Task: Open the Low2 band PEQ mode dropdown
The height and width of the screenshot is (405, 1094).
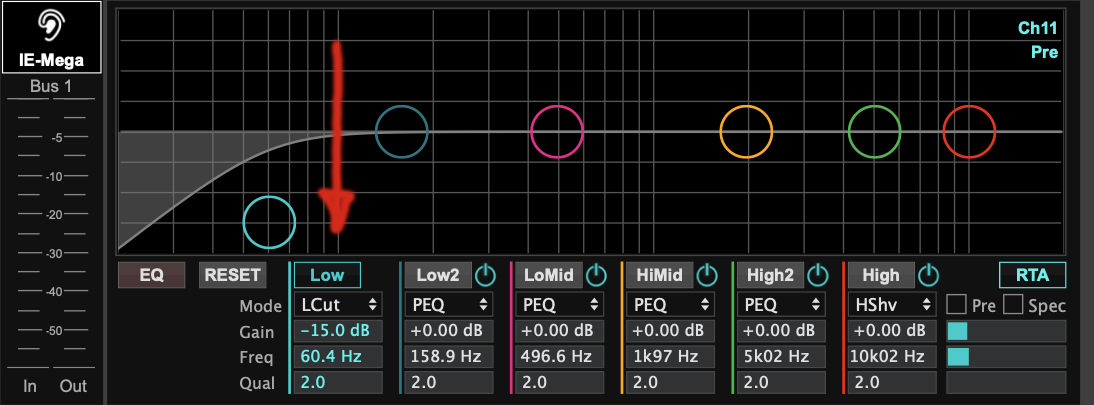Action: pyautogui.click(x=449, y=304)
